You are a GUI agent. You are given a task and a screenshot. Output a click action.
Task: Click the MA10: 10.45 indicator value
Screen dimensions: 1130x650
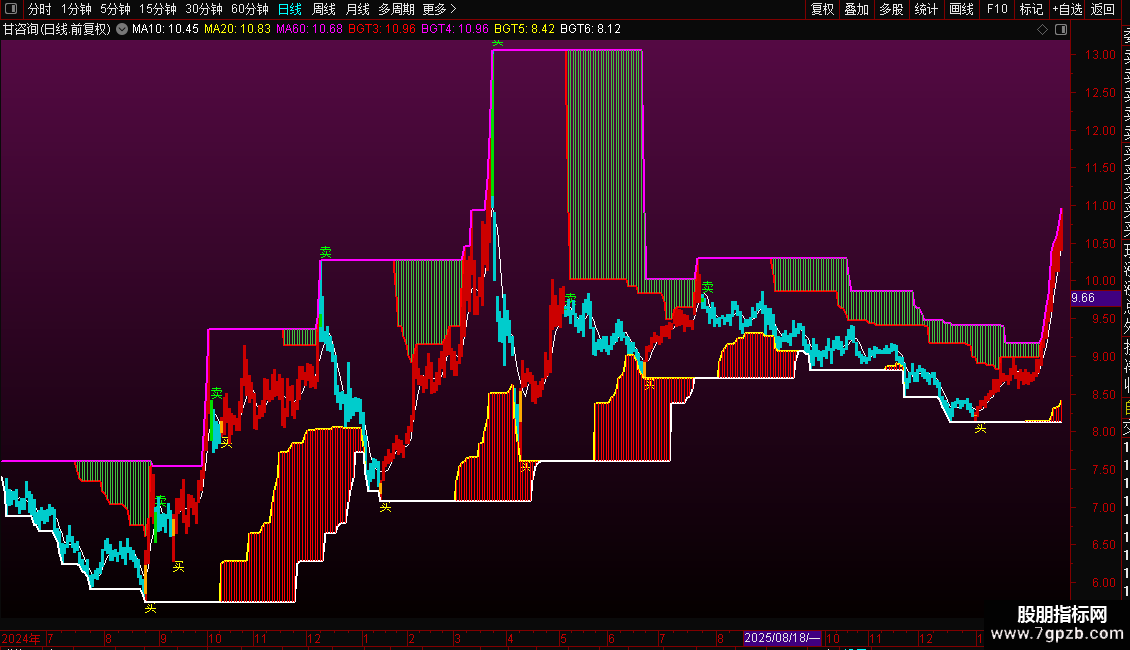[165, 29]
